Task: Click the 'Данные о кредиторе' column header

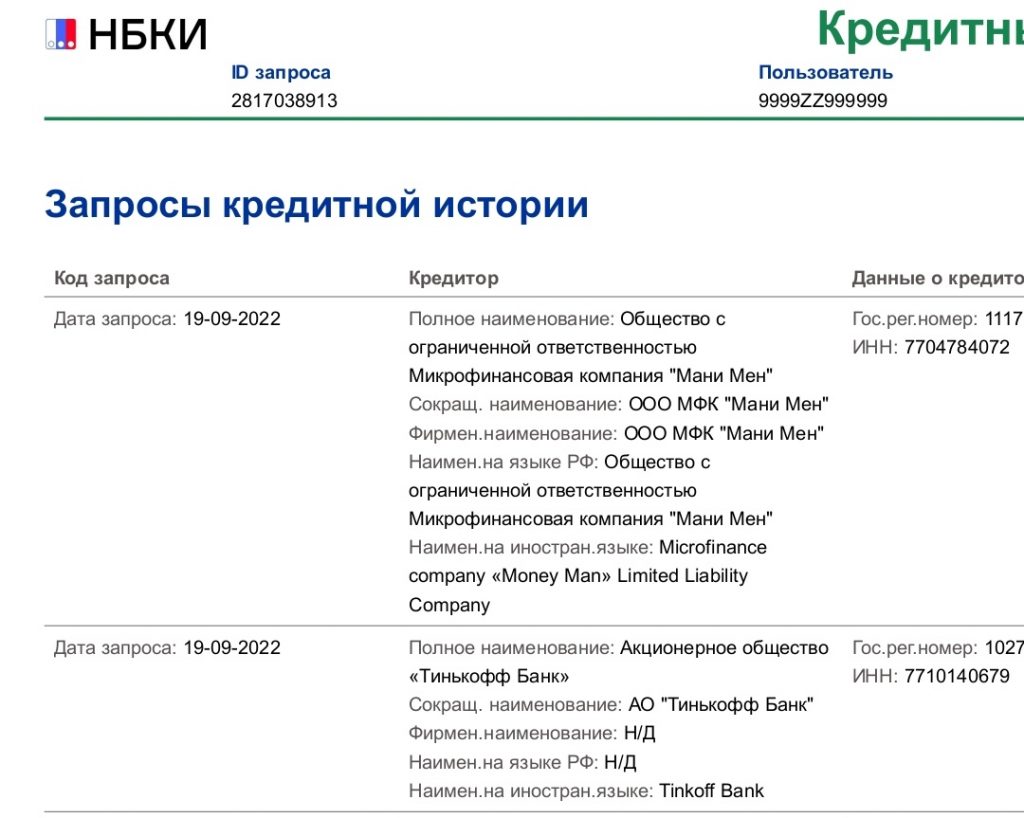Action: [938, 278]
